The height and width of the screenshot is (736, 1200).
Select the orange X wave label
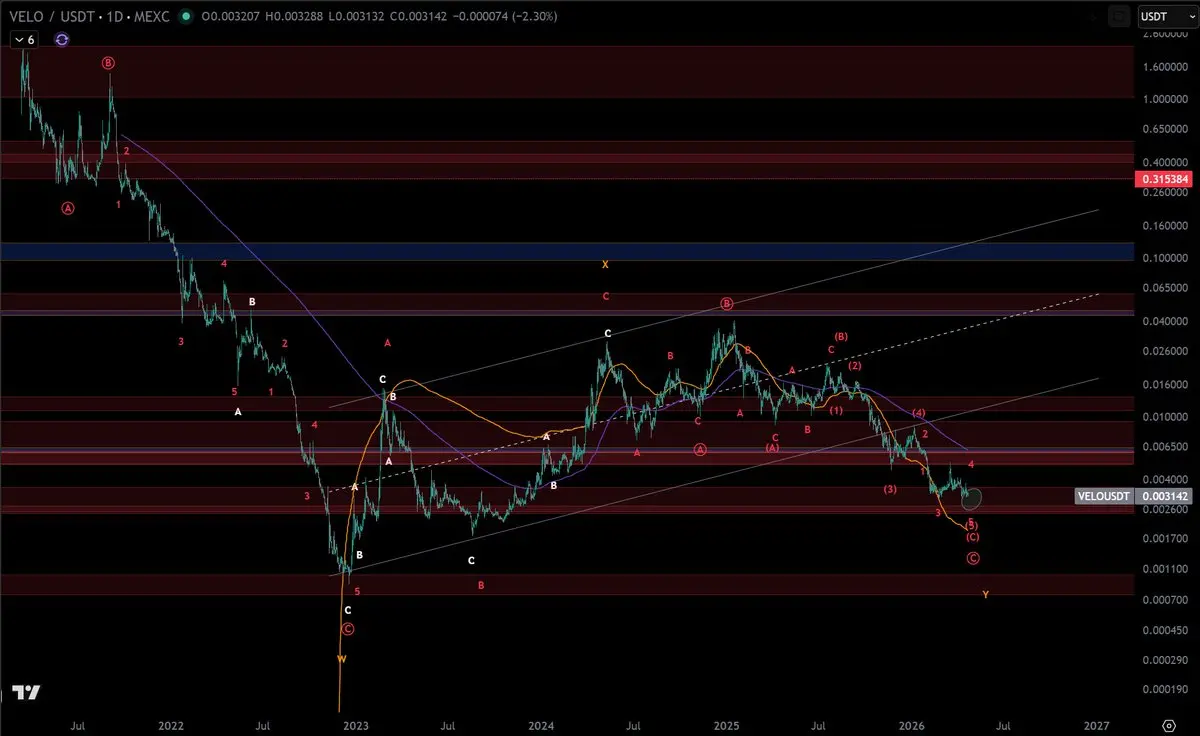pos(605,265)
